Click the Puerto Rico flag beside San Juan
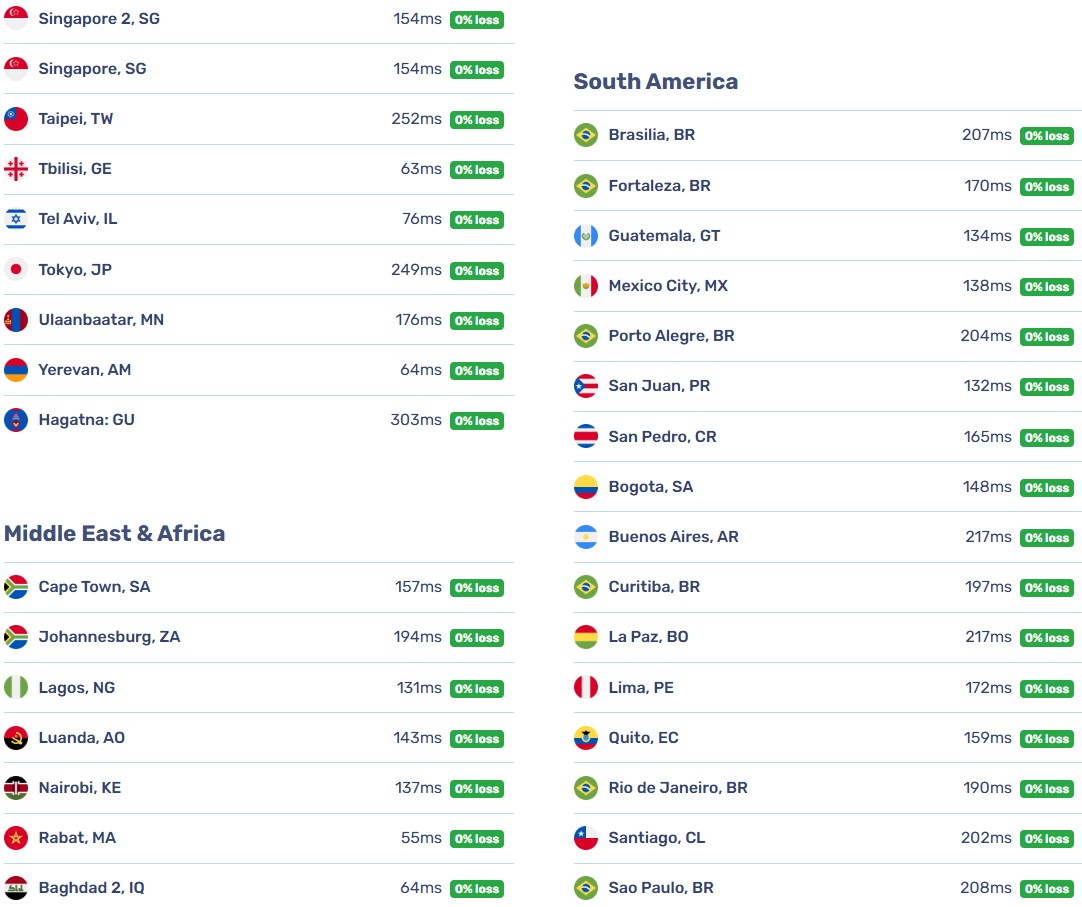The width and height of the screenshot is (1082, 907). pyautogui.click(x=586, y=386)
